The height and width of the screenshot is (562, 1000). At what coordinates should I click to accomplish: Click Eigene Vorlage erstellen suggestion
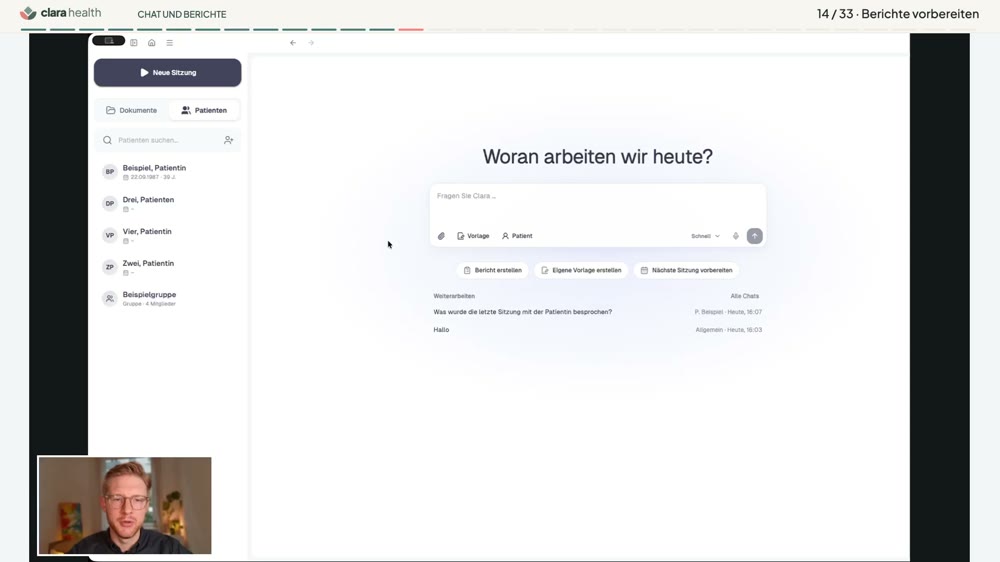click(x=581, y=270)
